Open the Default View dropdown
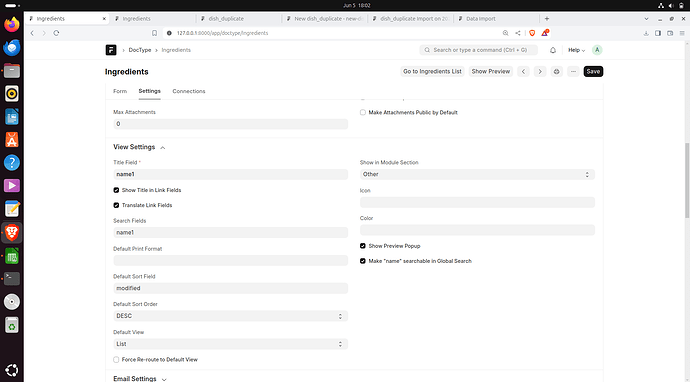 coord(231,344)
